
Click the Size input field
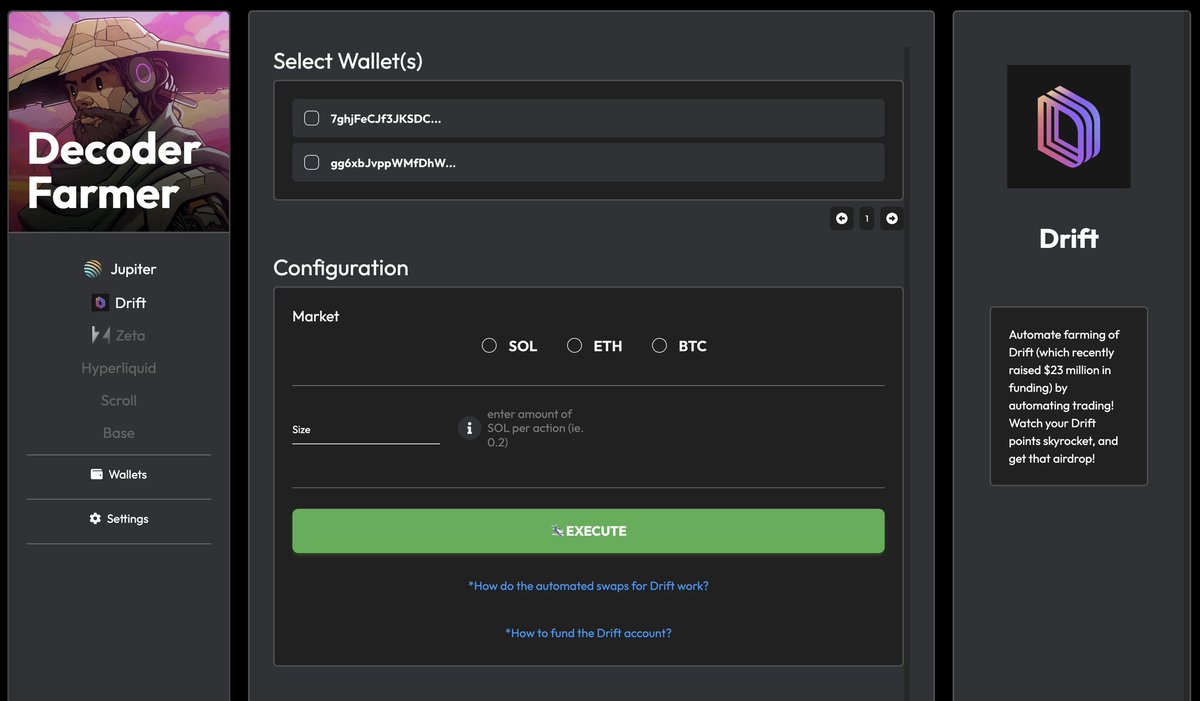coord(366,430)
